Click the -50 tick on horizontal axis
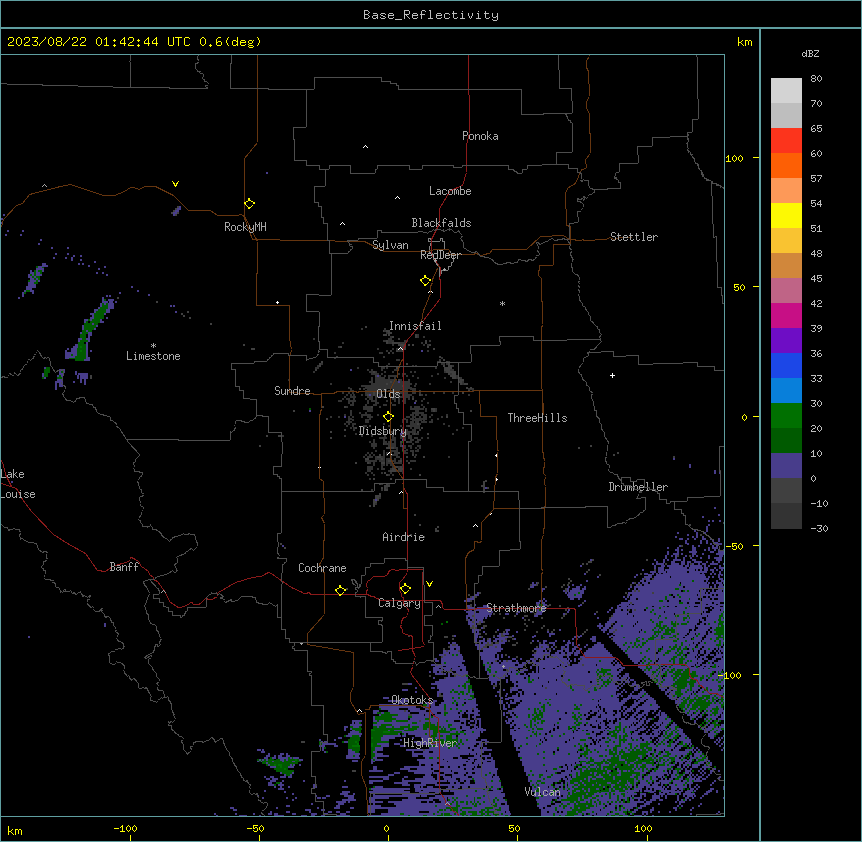The height and width of the screenshot is (842, 862). [255, 828]
